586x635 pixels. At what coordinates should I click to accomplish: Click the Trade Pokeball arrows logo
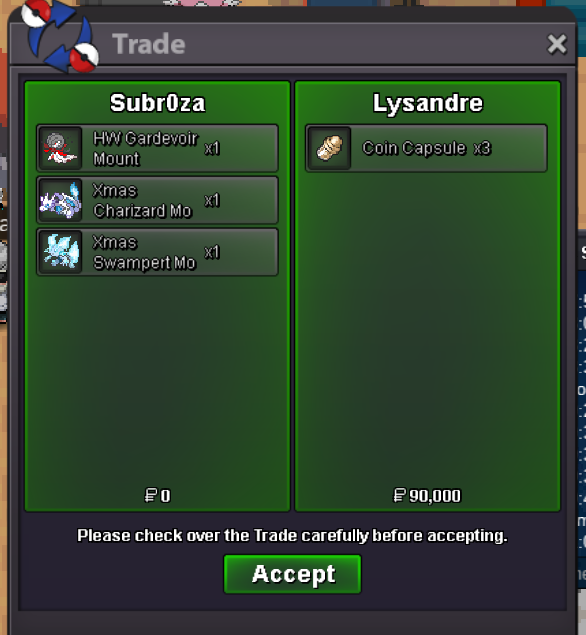[x=60, y=36]
